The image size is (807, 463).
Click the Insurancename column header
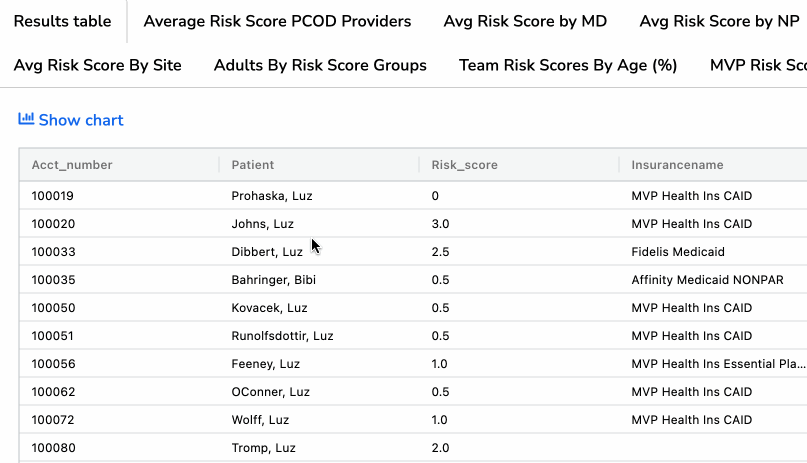tap(677, 165)
